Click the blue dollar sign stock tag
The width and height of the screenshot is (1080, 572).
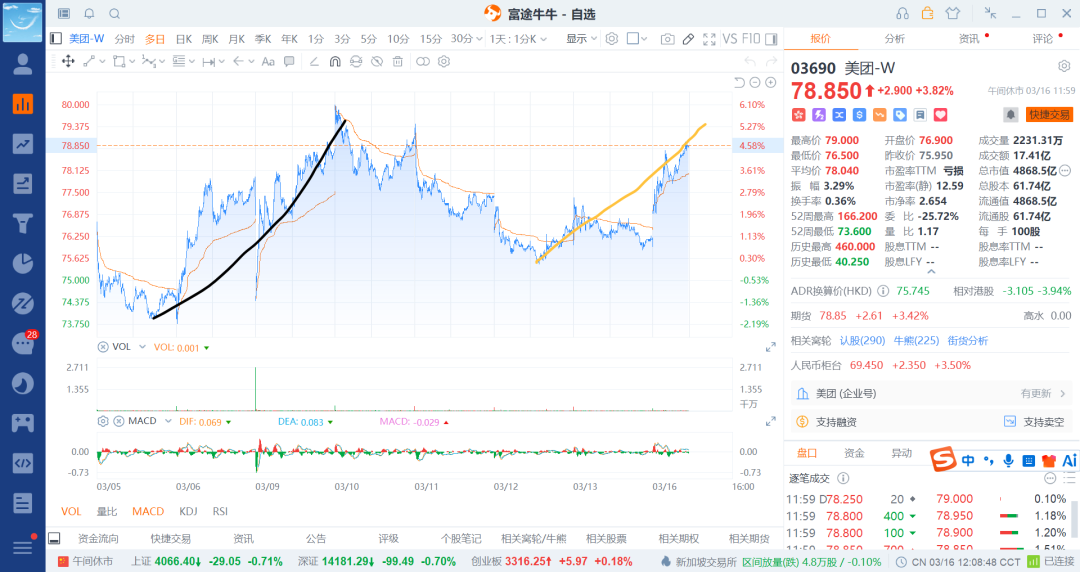pos(859,114)
